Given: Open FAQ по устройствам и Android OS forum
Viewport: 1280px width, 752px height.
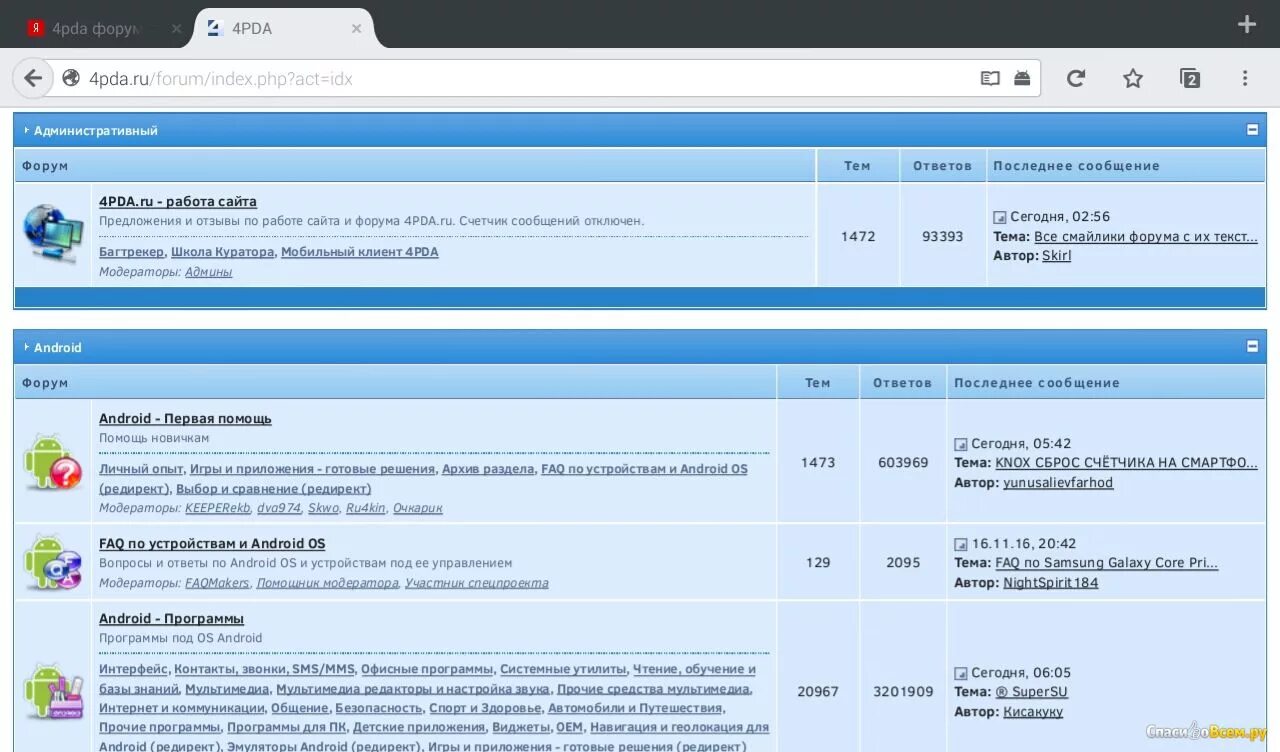Looking at the screenshot, I should [x=212, y=544].
